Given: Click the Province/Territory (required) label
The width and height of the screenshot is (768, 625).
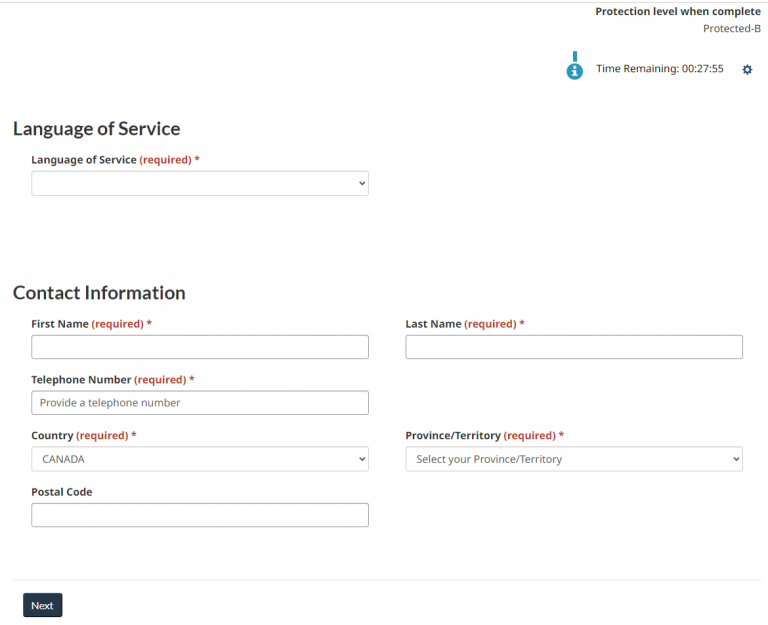Looking at the screenshot, I should coord(484,435).
